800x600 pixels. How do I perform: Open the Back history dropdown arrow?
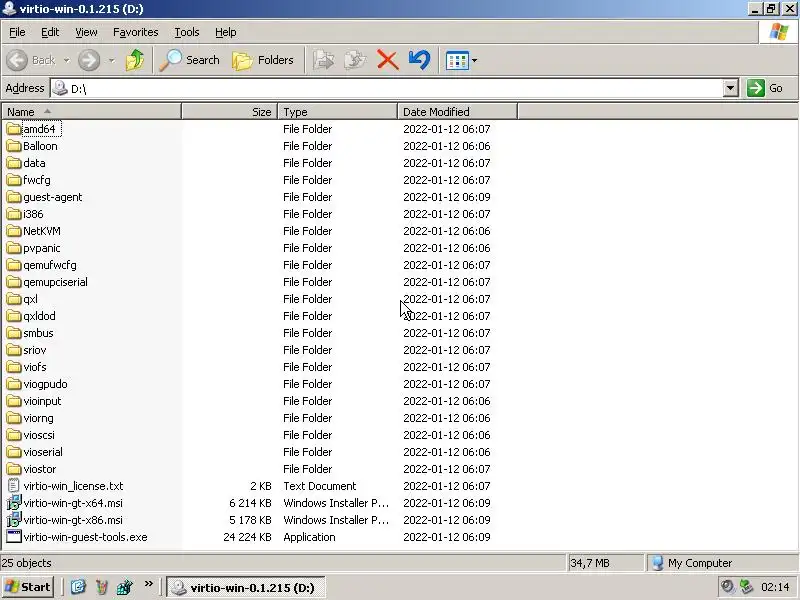click(67, 60)
